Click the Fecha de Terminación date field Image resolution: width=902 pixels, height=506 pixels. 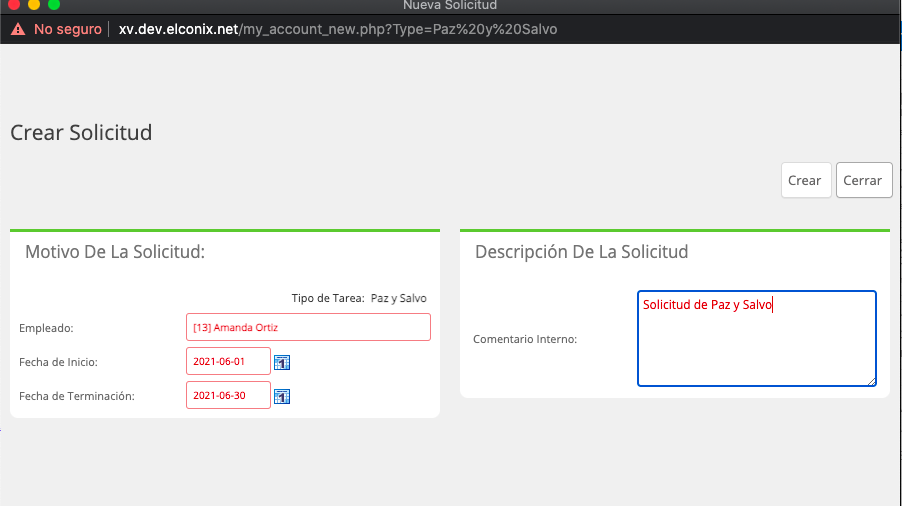pyautogui.click(x=228, y=395)
